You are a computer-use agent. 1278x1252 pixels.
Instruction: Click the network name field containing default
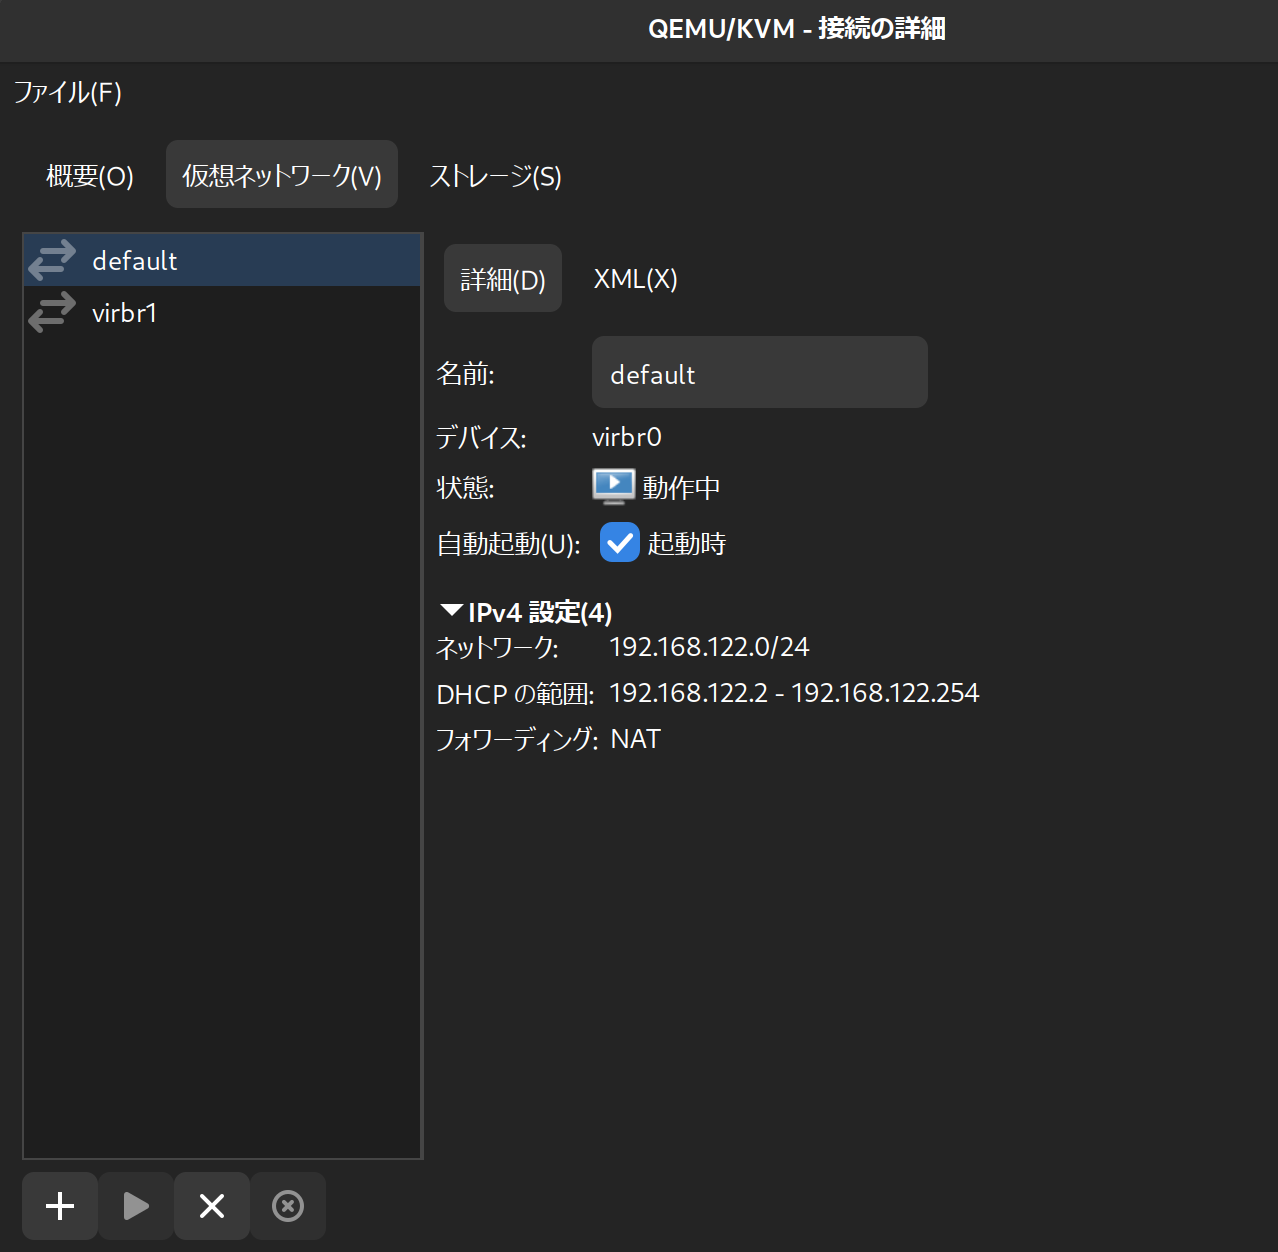759,373
